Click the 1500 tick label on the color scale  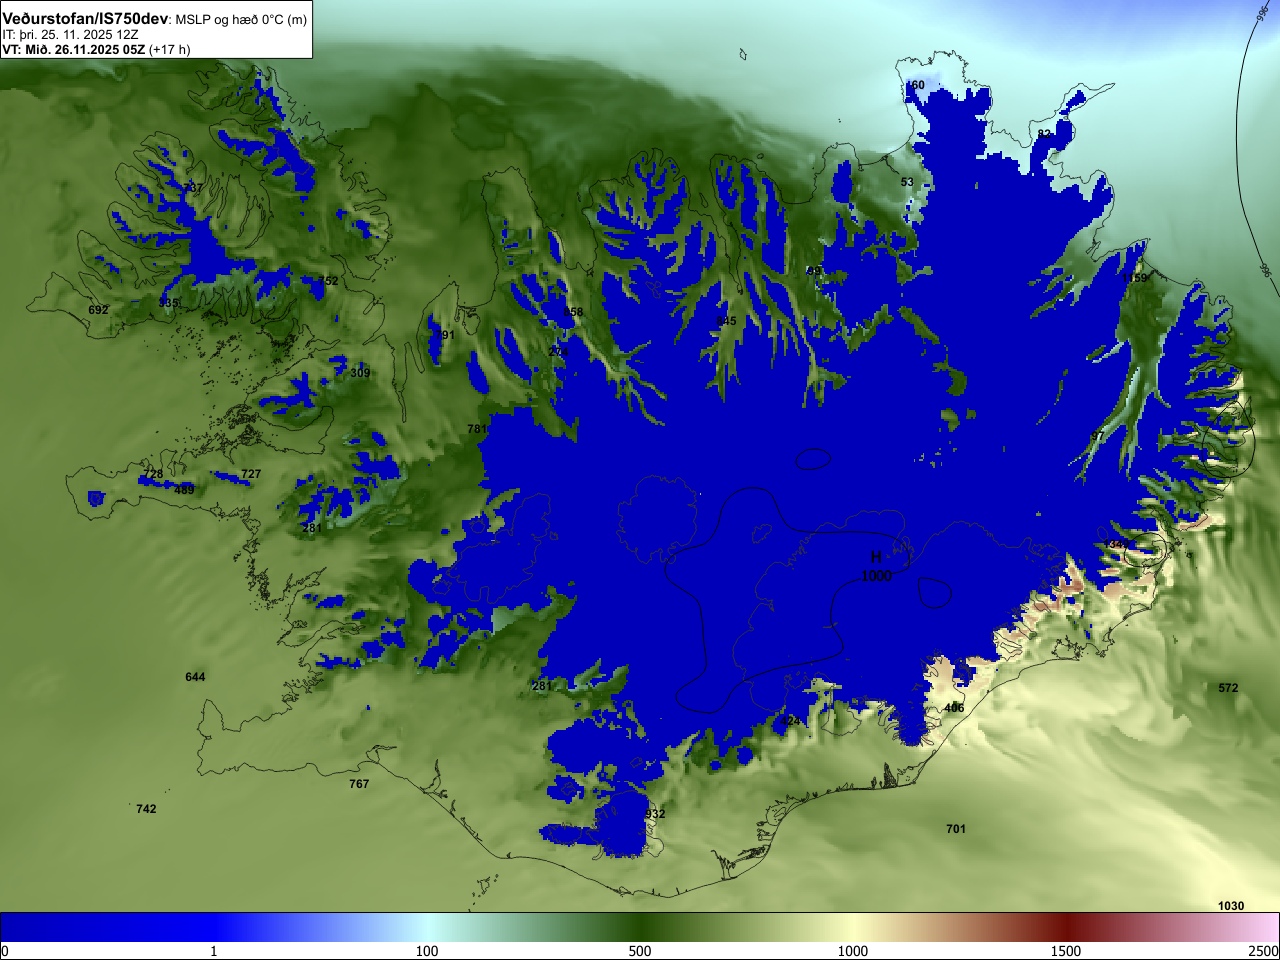(1066, 951)
